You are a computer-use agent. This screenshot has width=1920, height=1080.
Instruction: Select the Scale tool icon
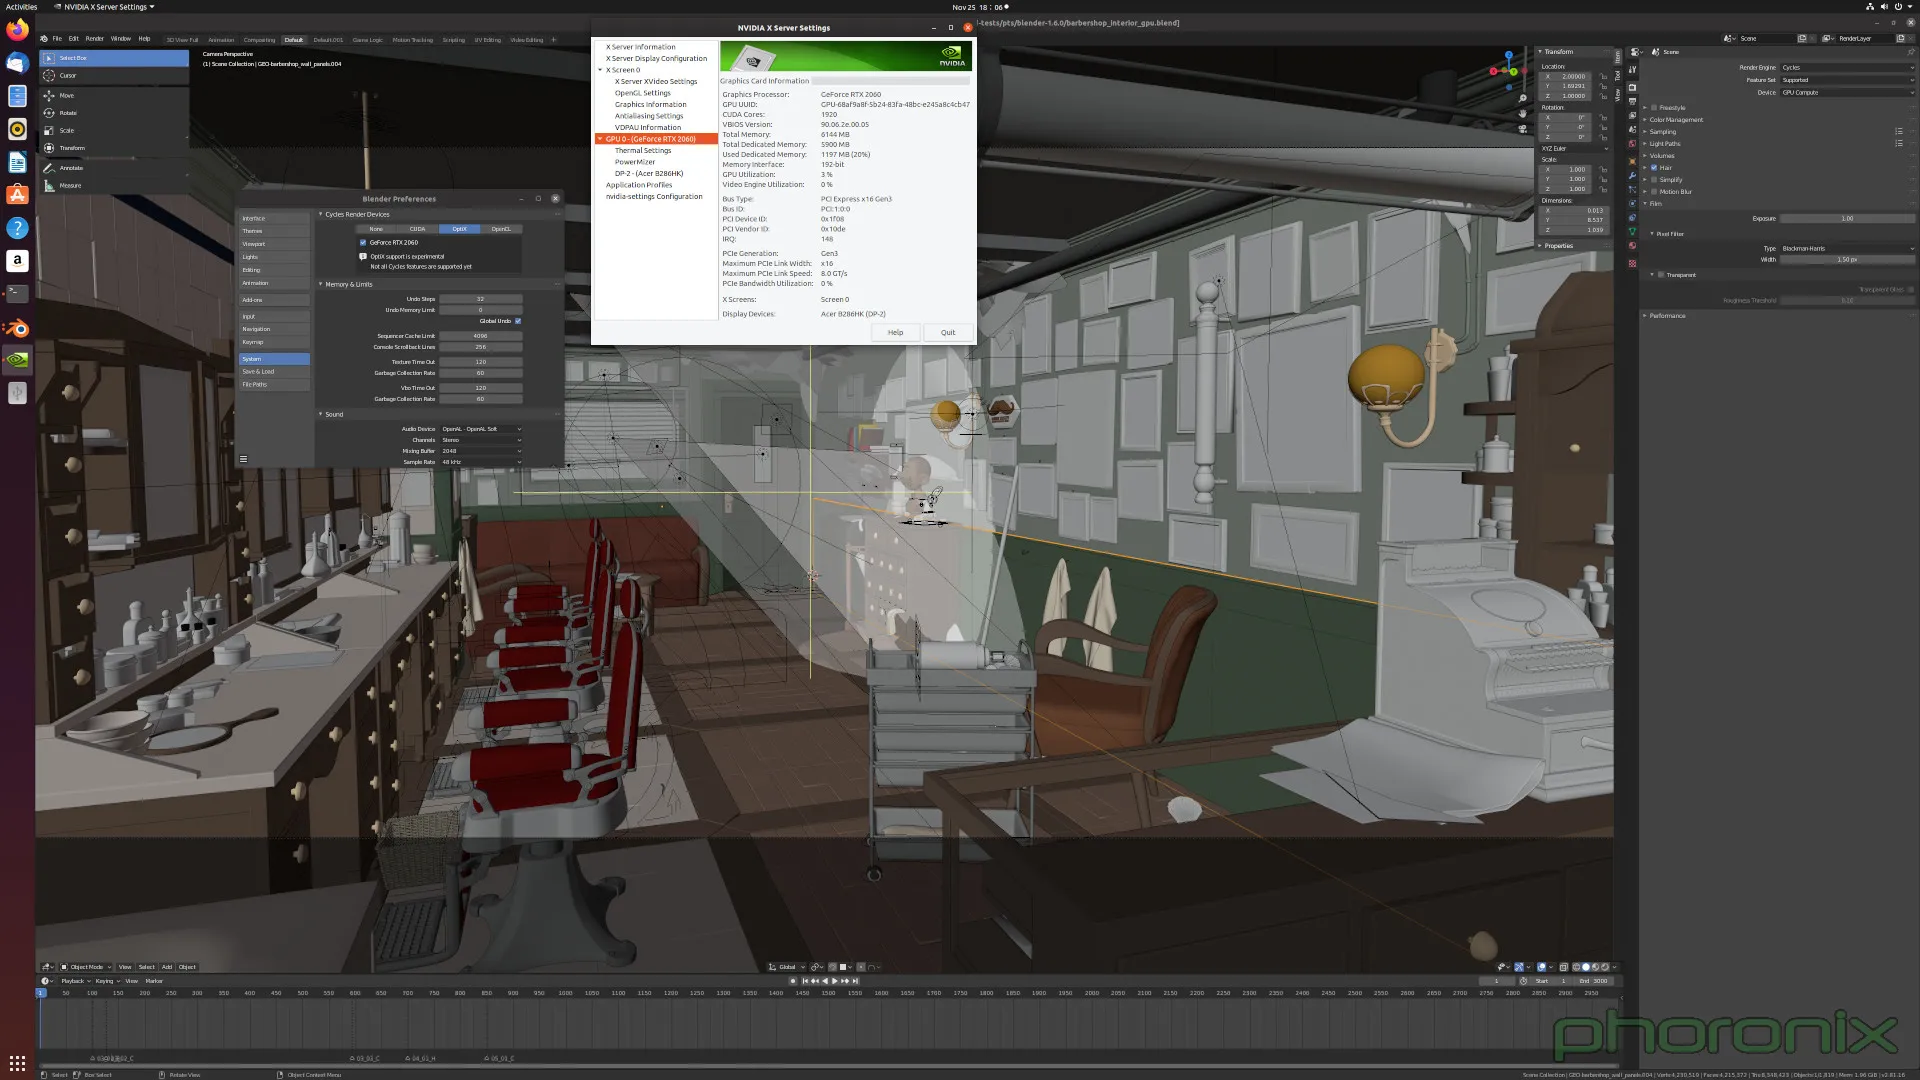pyautogui.click(x=49, y=131)
